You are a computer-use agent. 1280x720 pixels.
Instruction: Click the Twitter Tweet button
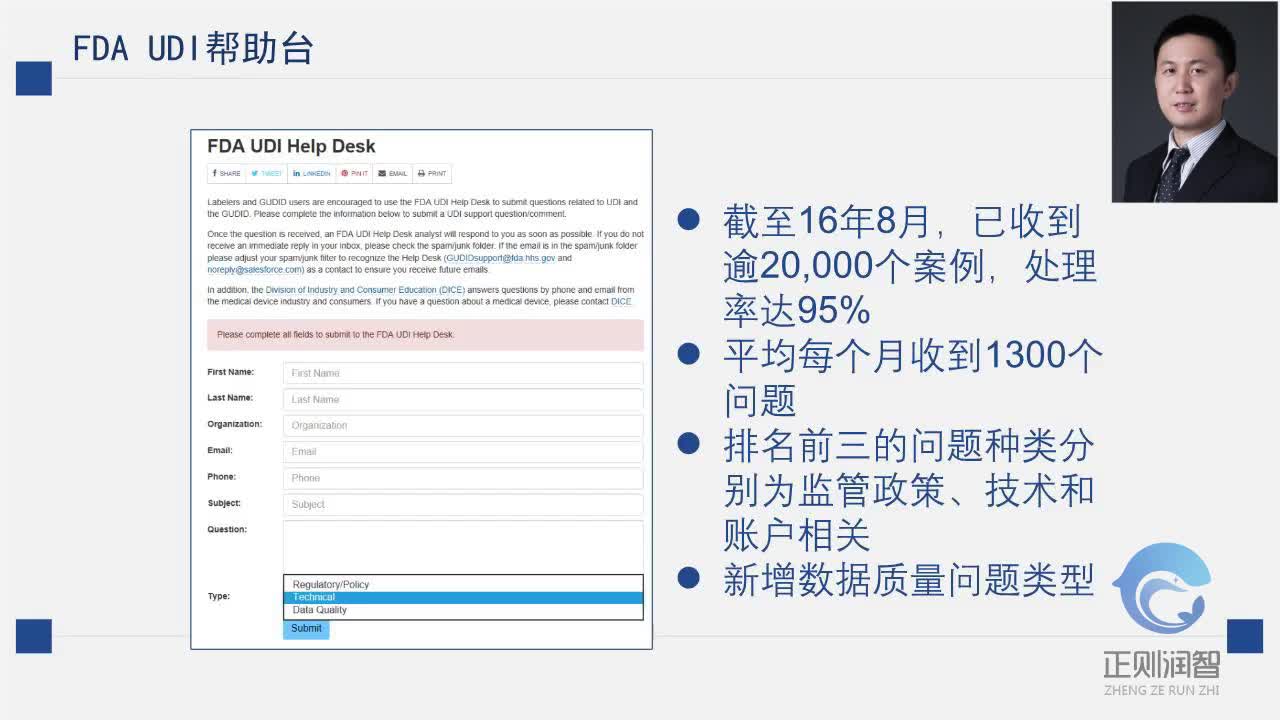[x=267, y=174]
